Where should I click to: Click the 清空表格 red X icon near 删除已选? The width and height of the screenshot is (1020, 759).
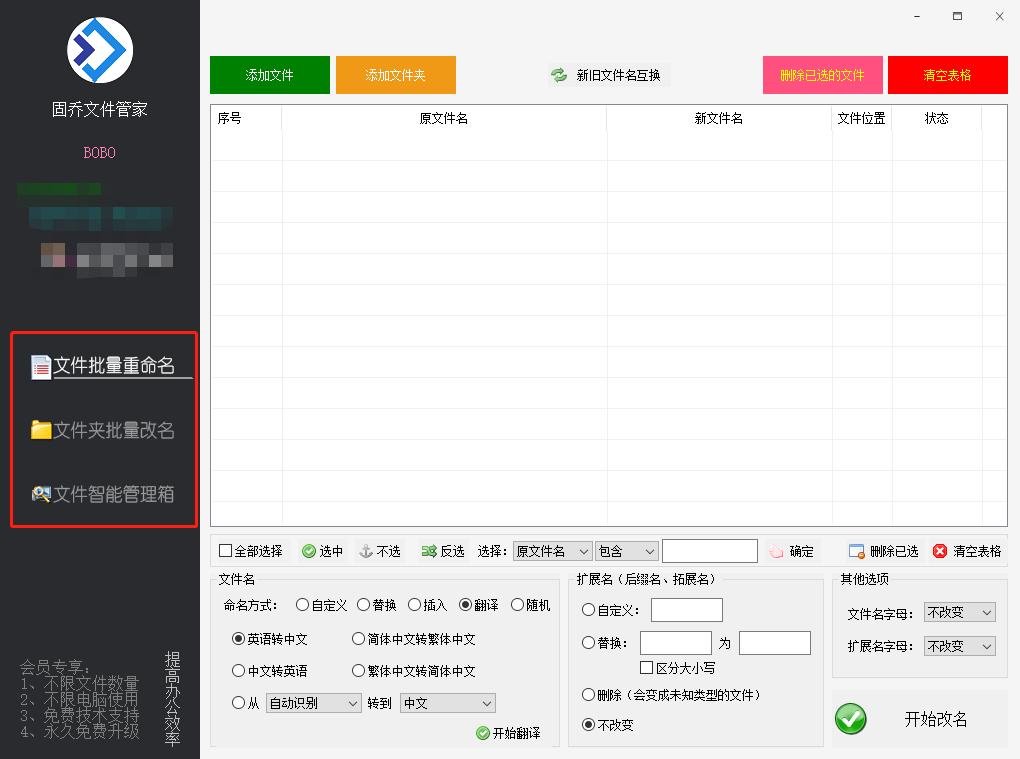[936, 550]
